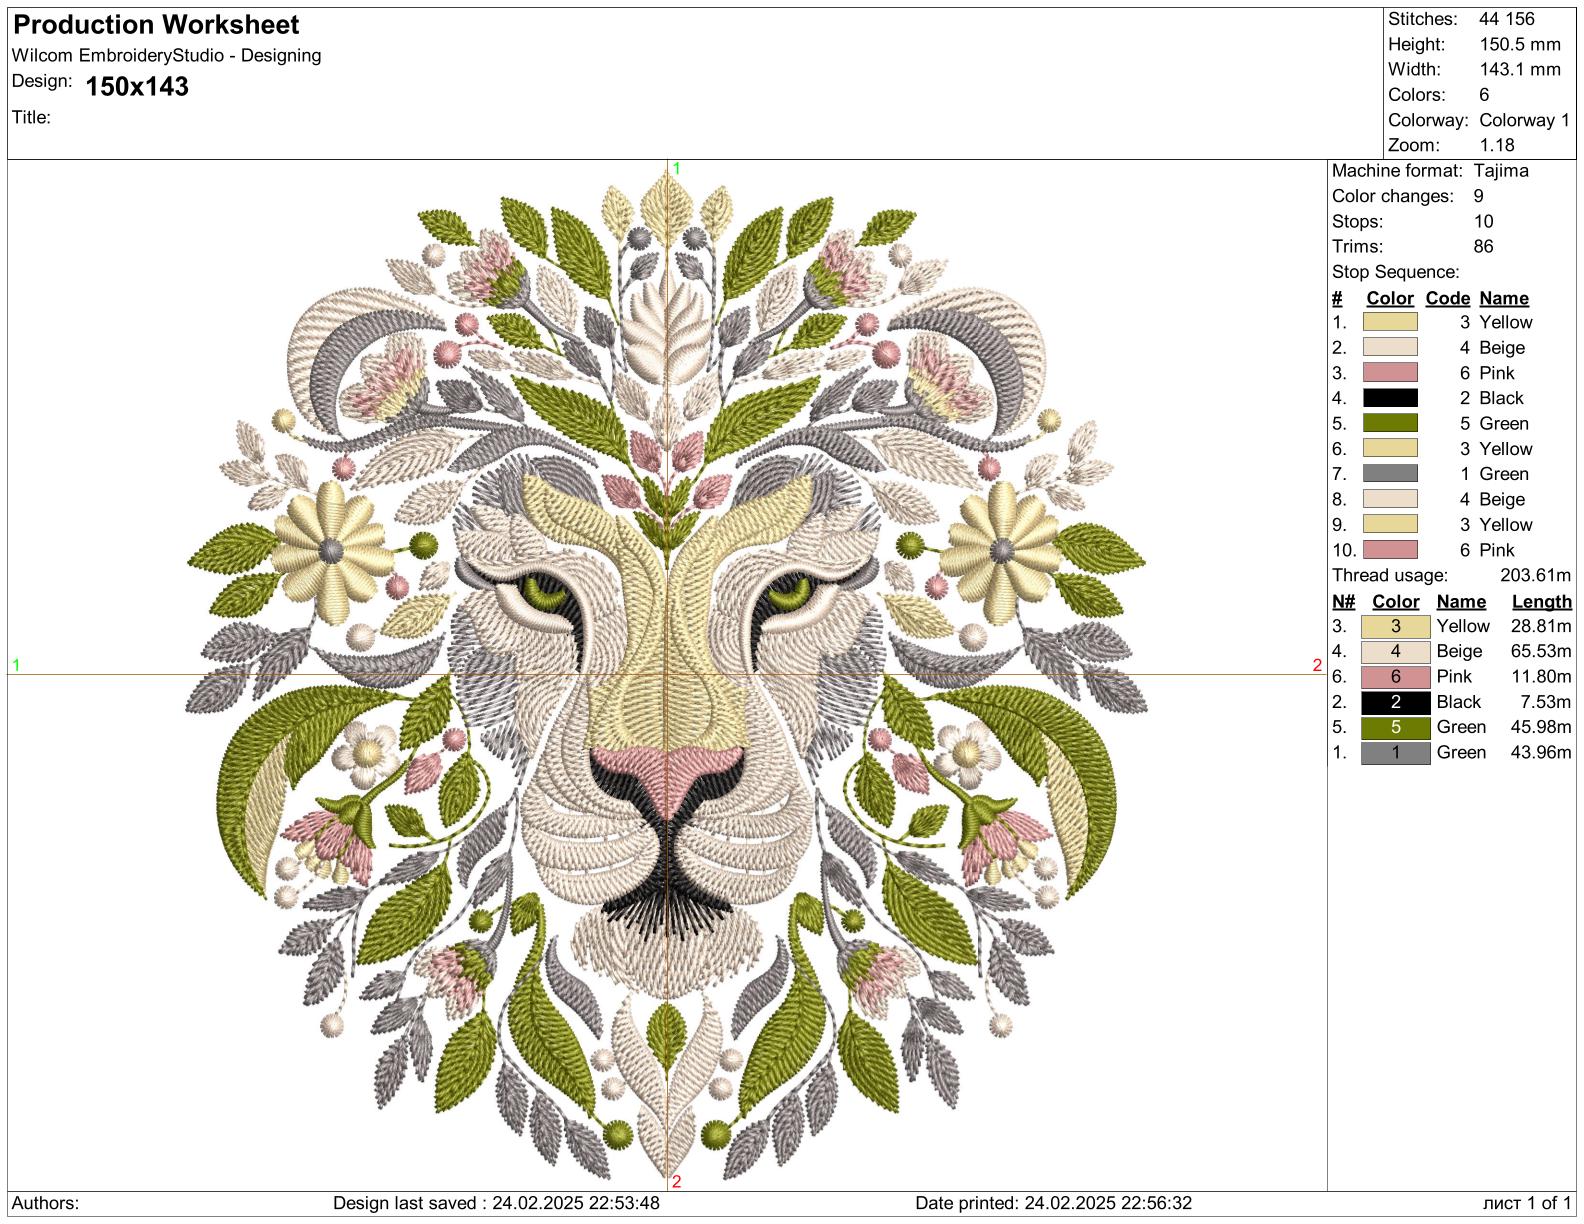This screenshot has width=1584, height=1224.
Task: Click the Pink swatch in stop 10
Action: [x=1390, y=550]
